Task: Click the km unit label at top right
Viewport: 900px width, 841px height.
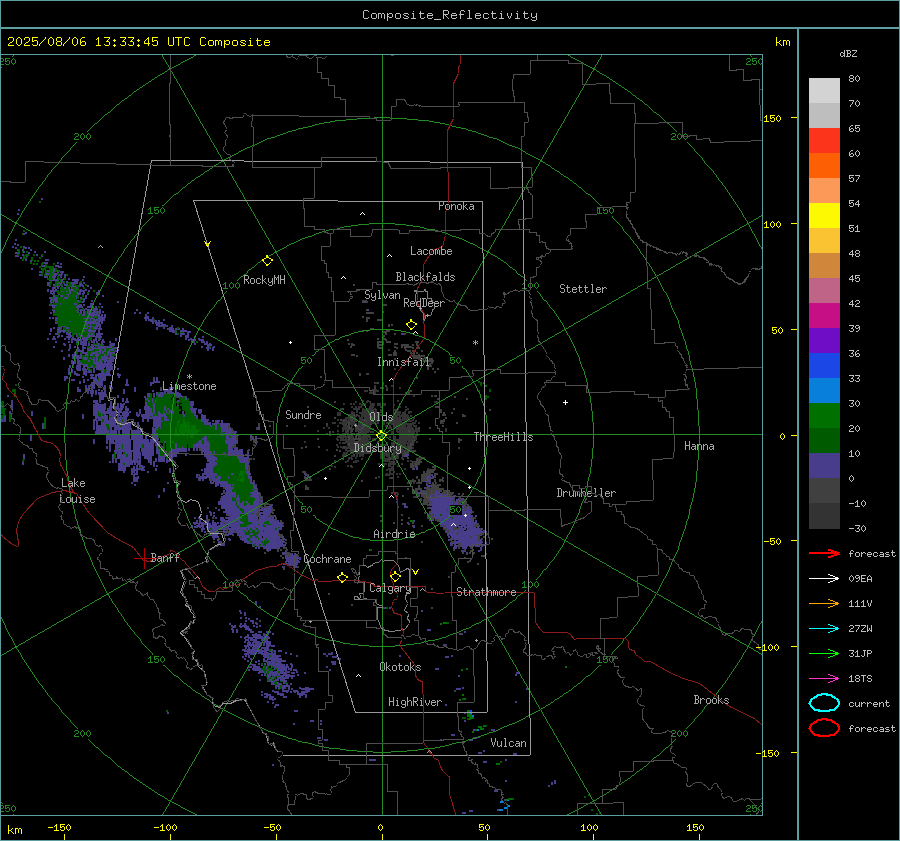Action: (782, 42)
